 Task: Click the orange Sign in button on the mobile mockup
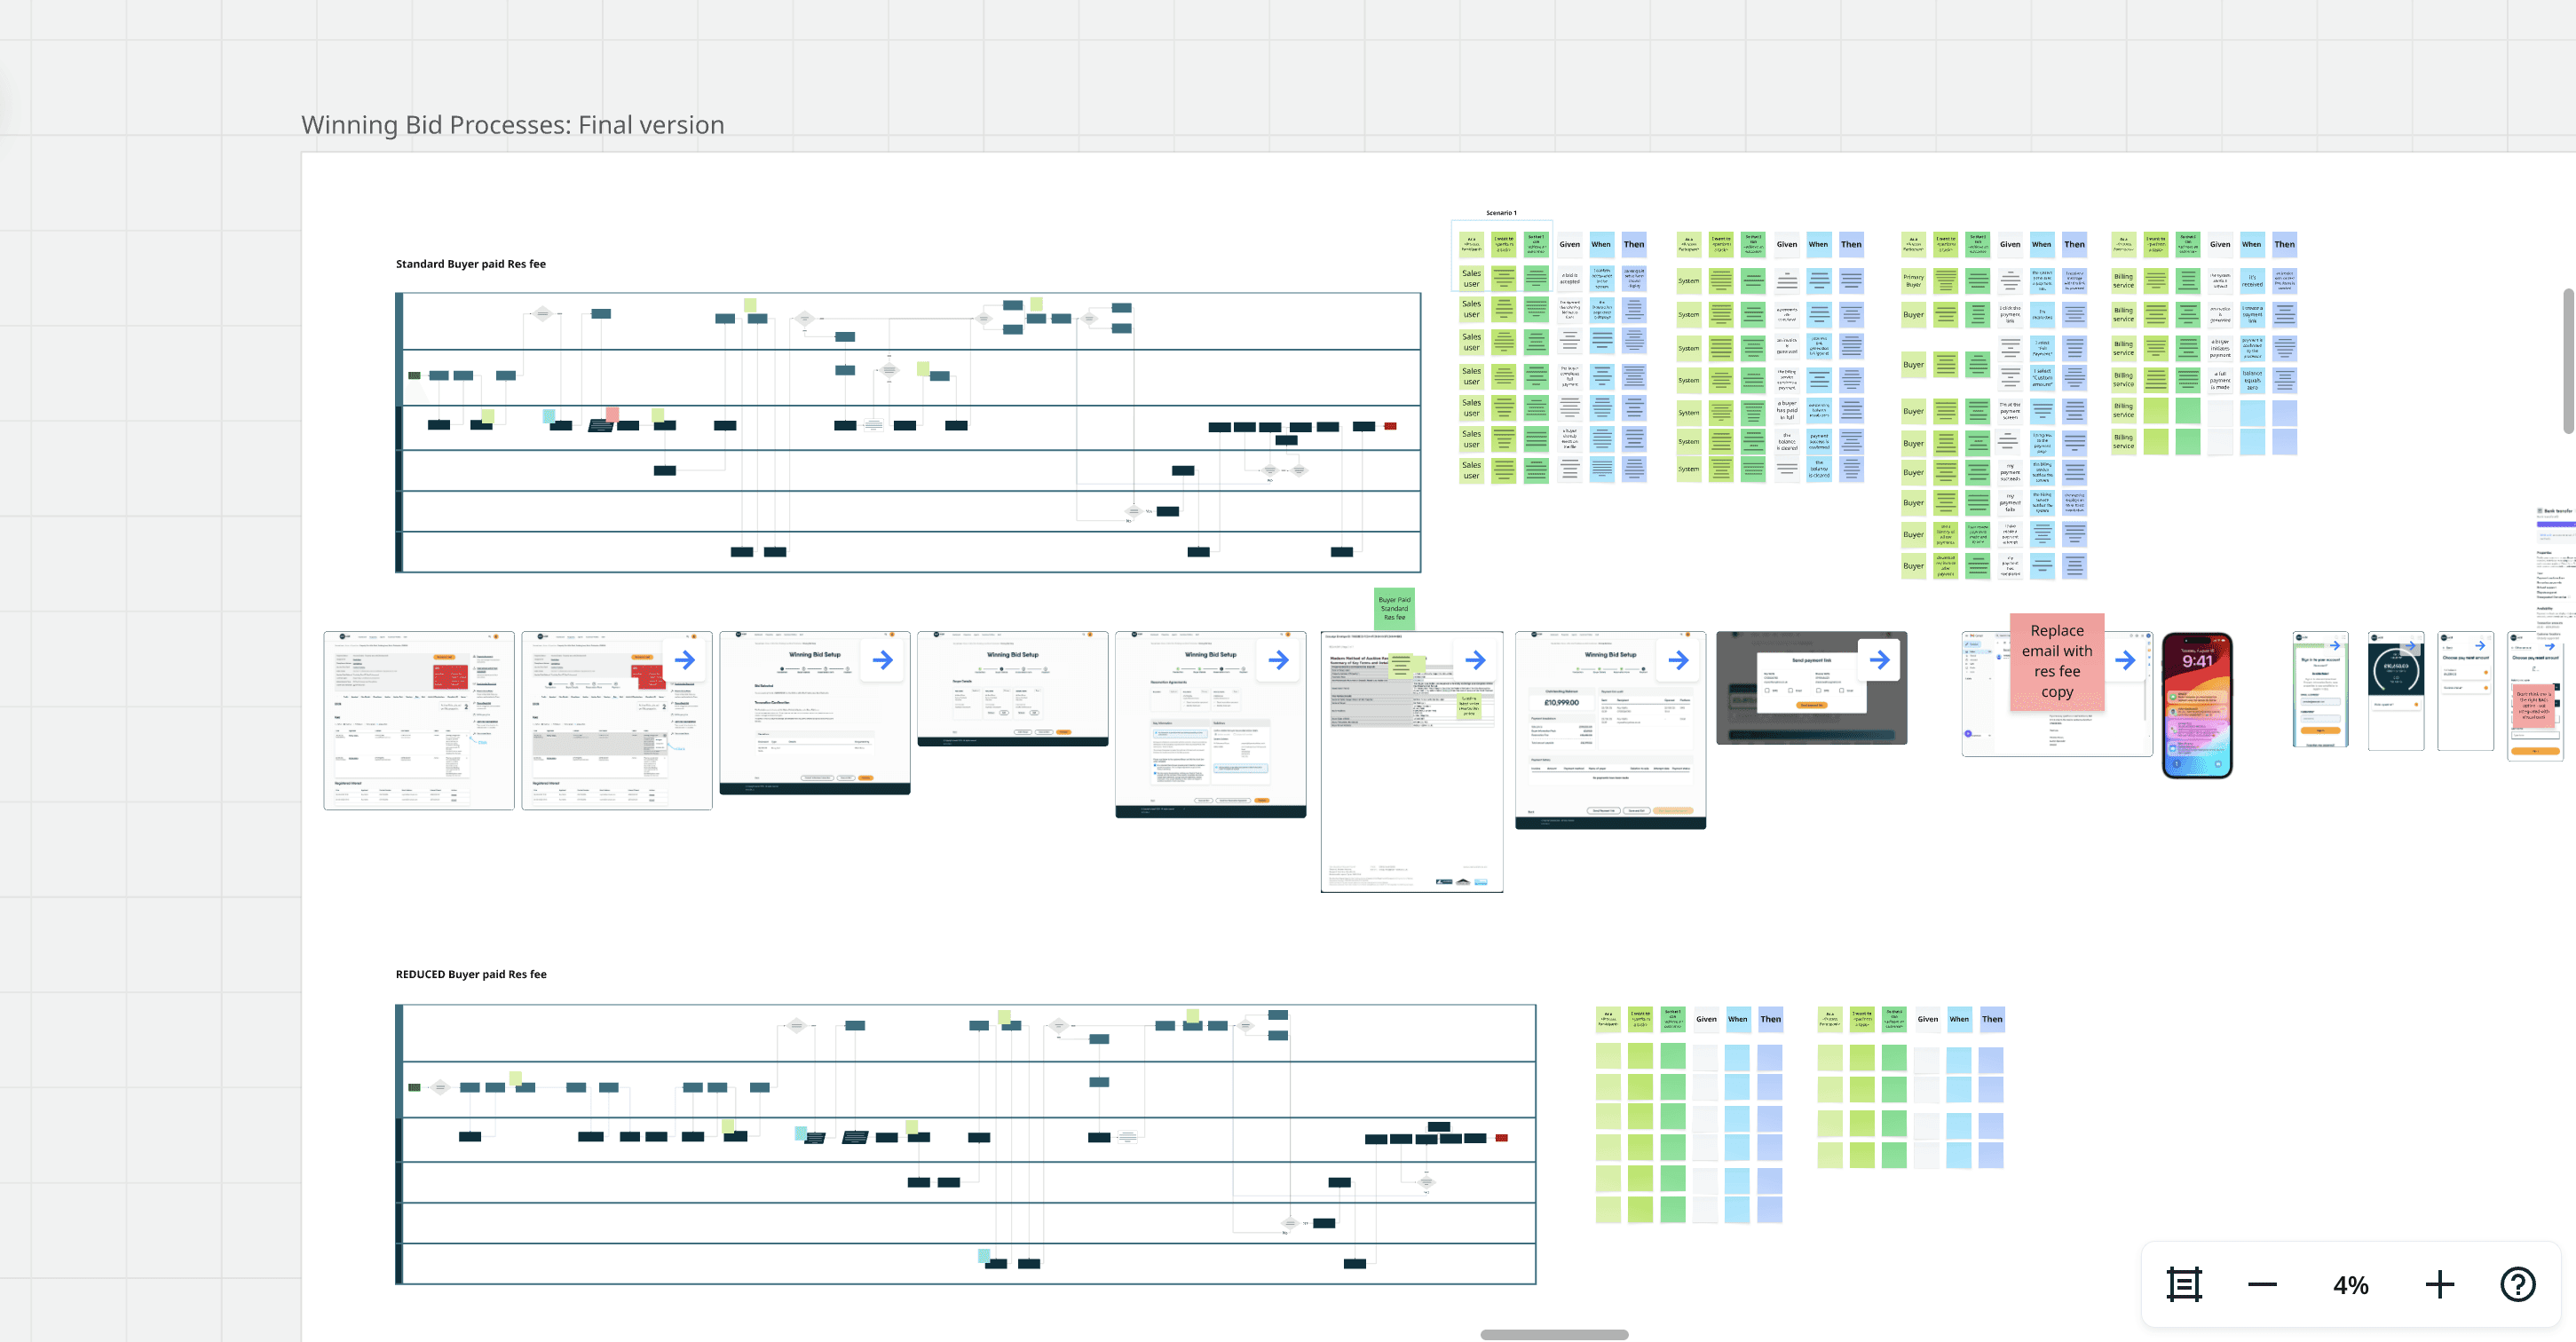point(2321,731)
